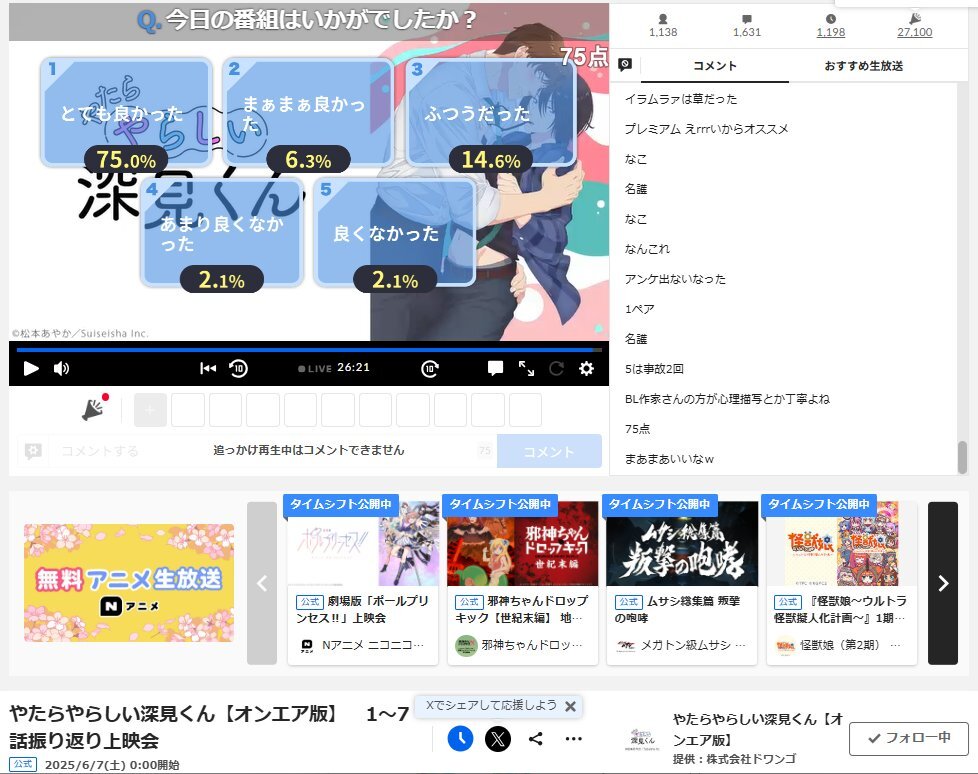Open the three-dot more menu
This screenshot has height=774, width=978.
point(573,739)
